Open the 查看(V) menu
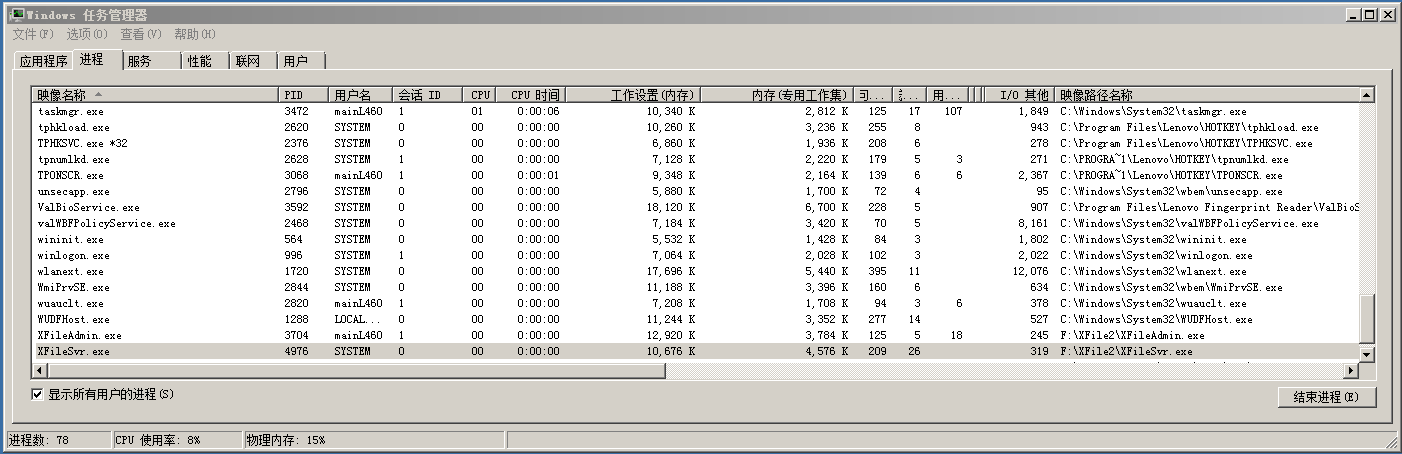 tap(141, 34)
